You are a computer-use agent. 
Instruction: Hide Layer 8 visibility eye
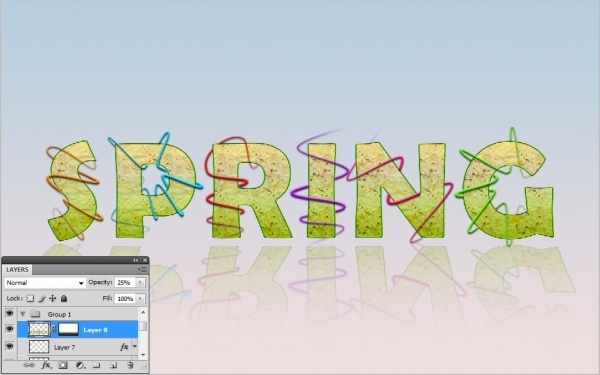pyautogui.click(x=9, y=329)
